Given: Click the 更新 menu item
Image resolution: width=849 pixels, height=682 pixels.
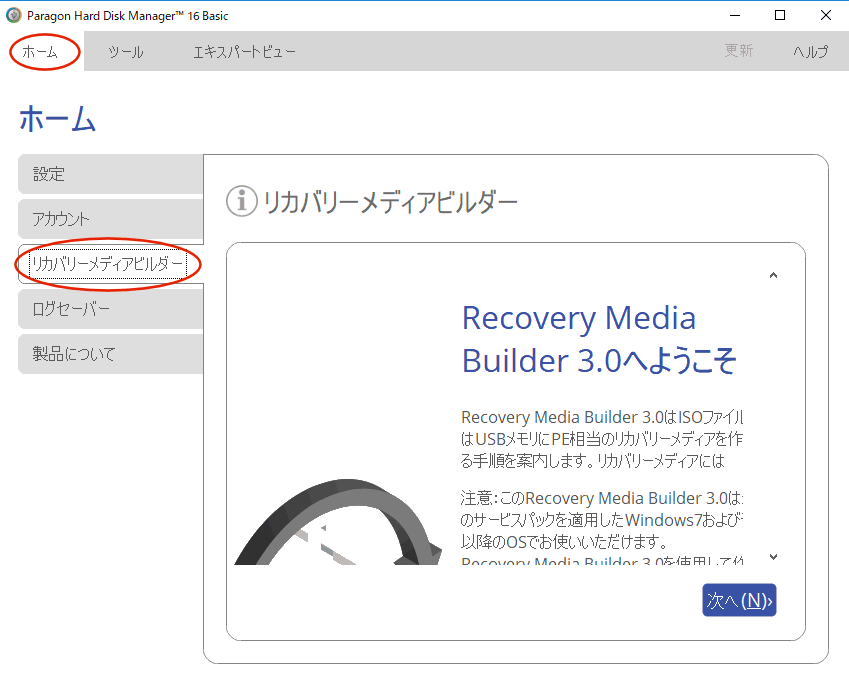Looking at the screenshot, I should coord(739,52).
